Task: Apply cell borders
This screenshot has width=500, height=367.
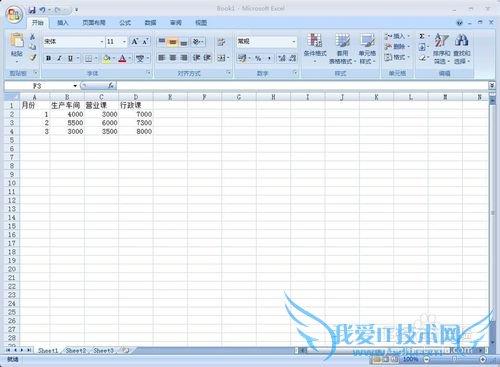Action: click(x=88, y=59)
